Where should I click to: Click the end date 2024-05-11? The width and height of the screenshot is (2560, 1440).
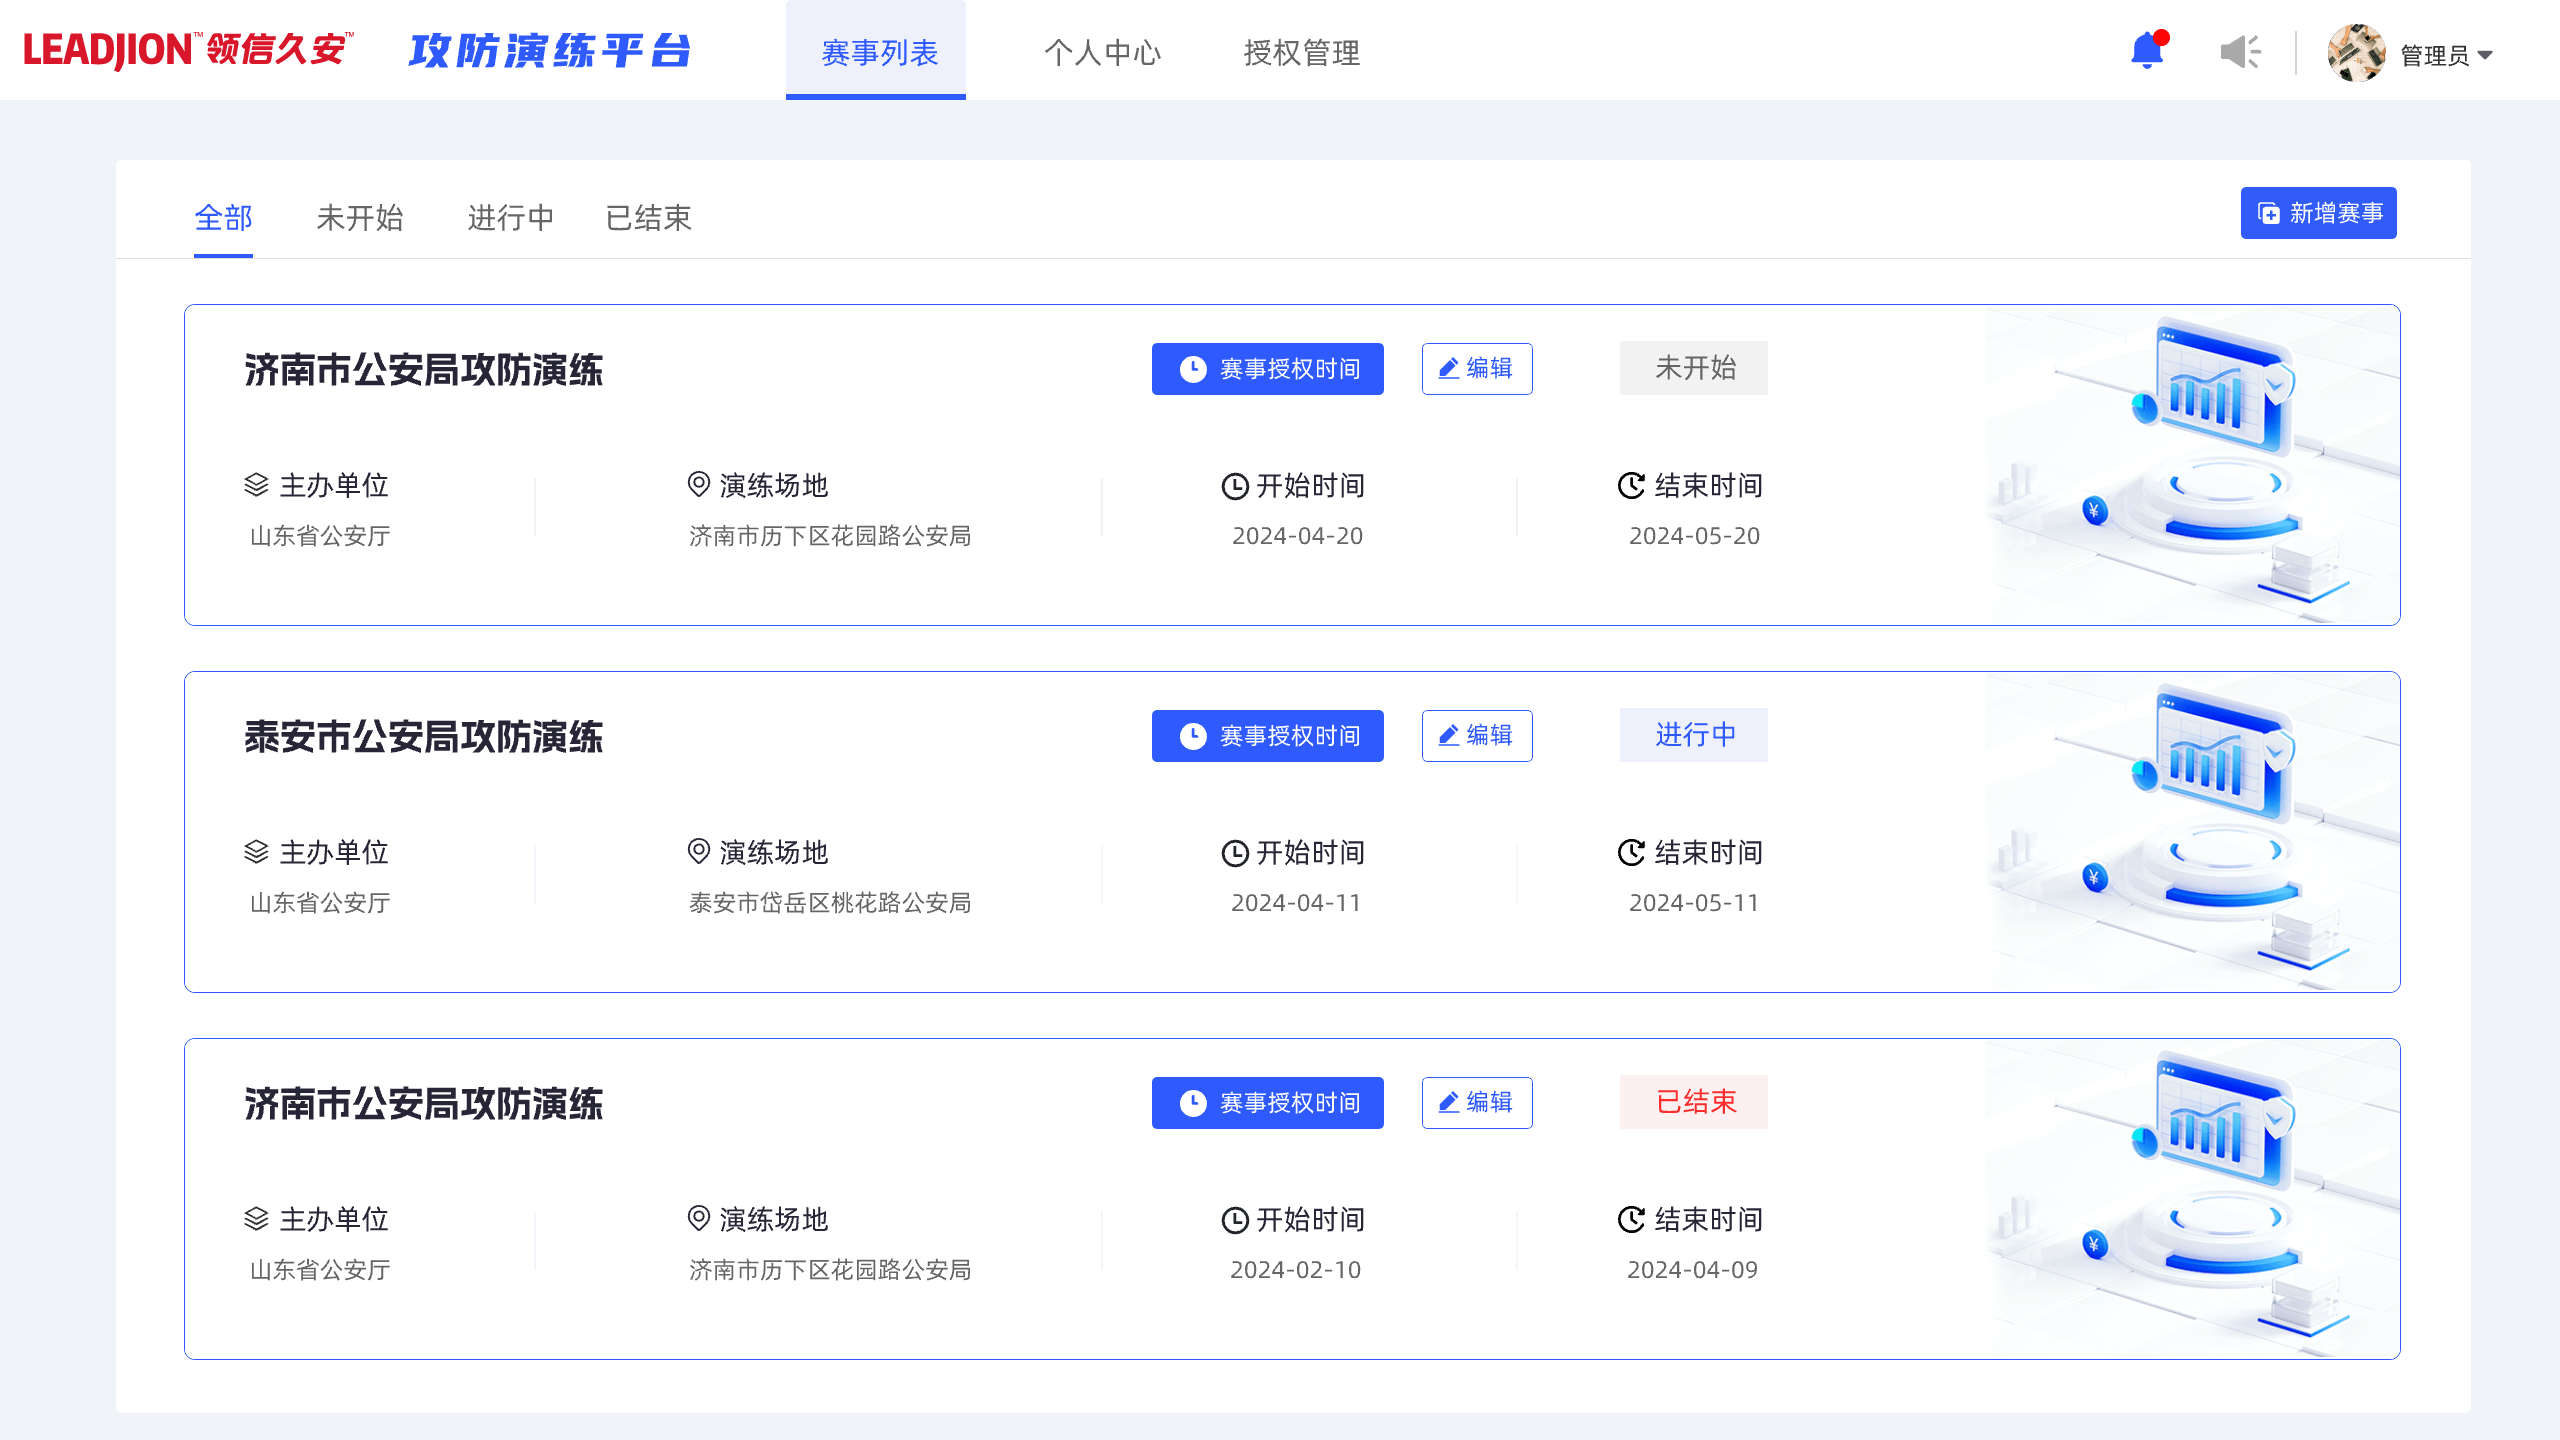pyautogui.click(x=1694, y=903)
